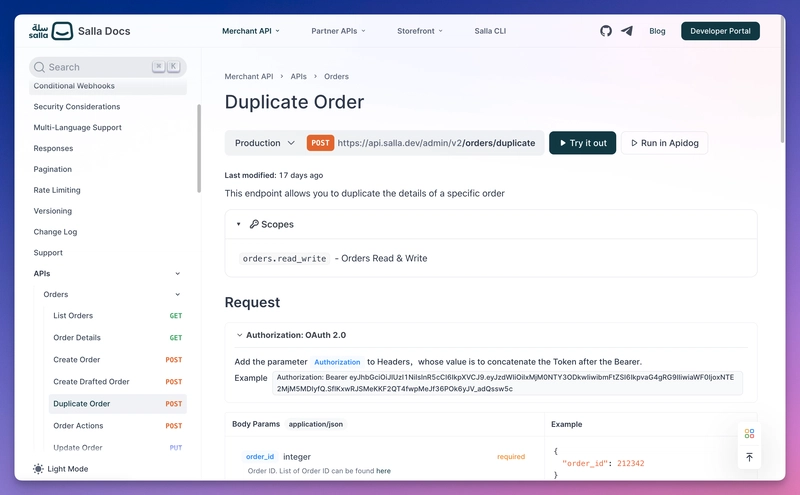The image size is (800, 495).
Task: Go to Salla CLI
Action: [490, 31]
